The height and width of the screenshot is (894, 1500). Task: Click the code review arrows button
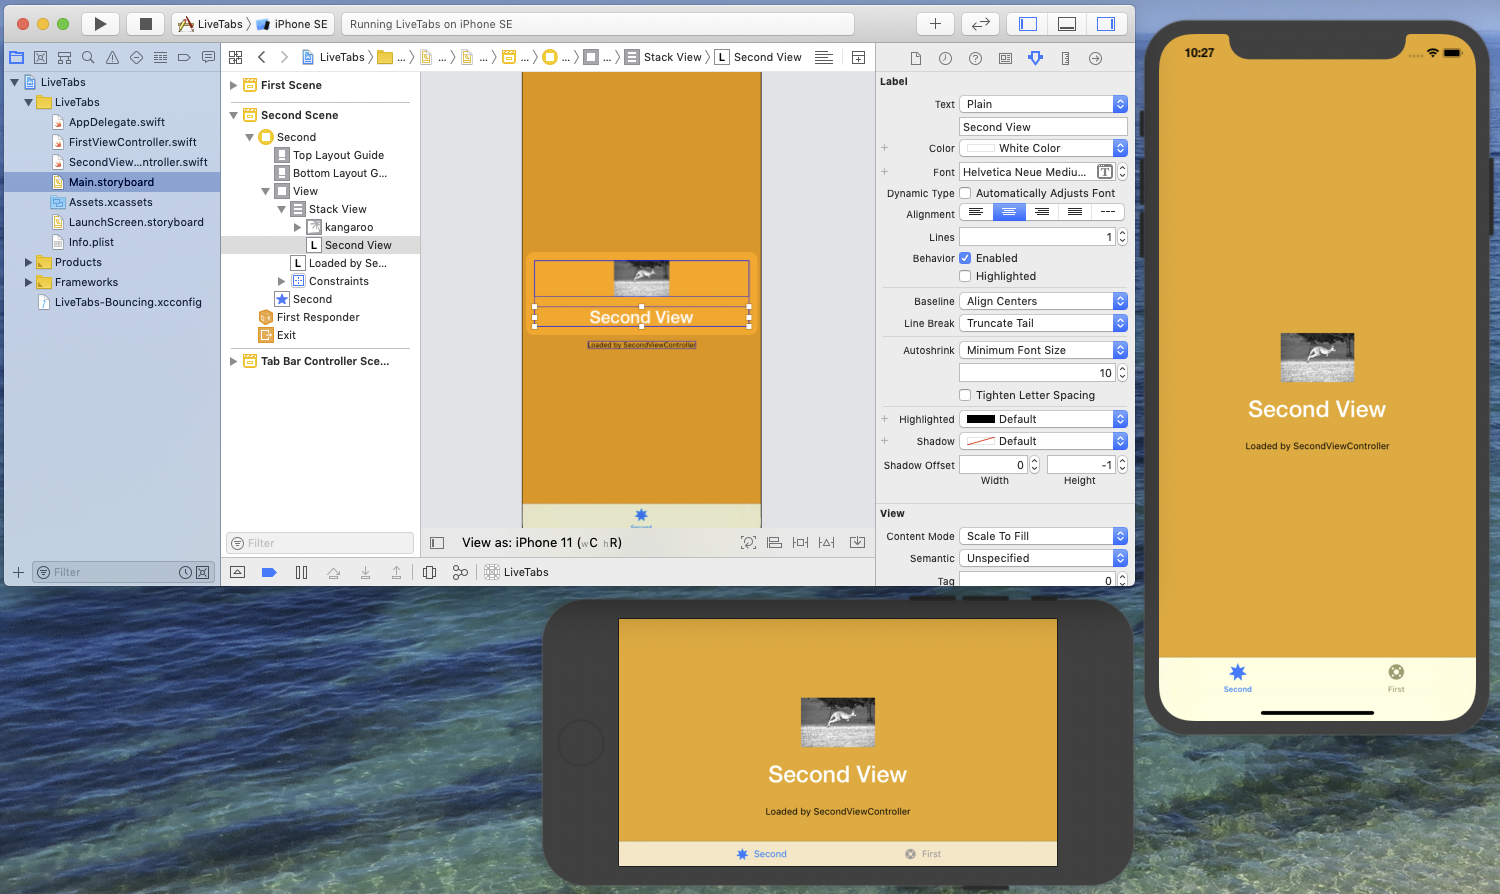[981, 24]
